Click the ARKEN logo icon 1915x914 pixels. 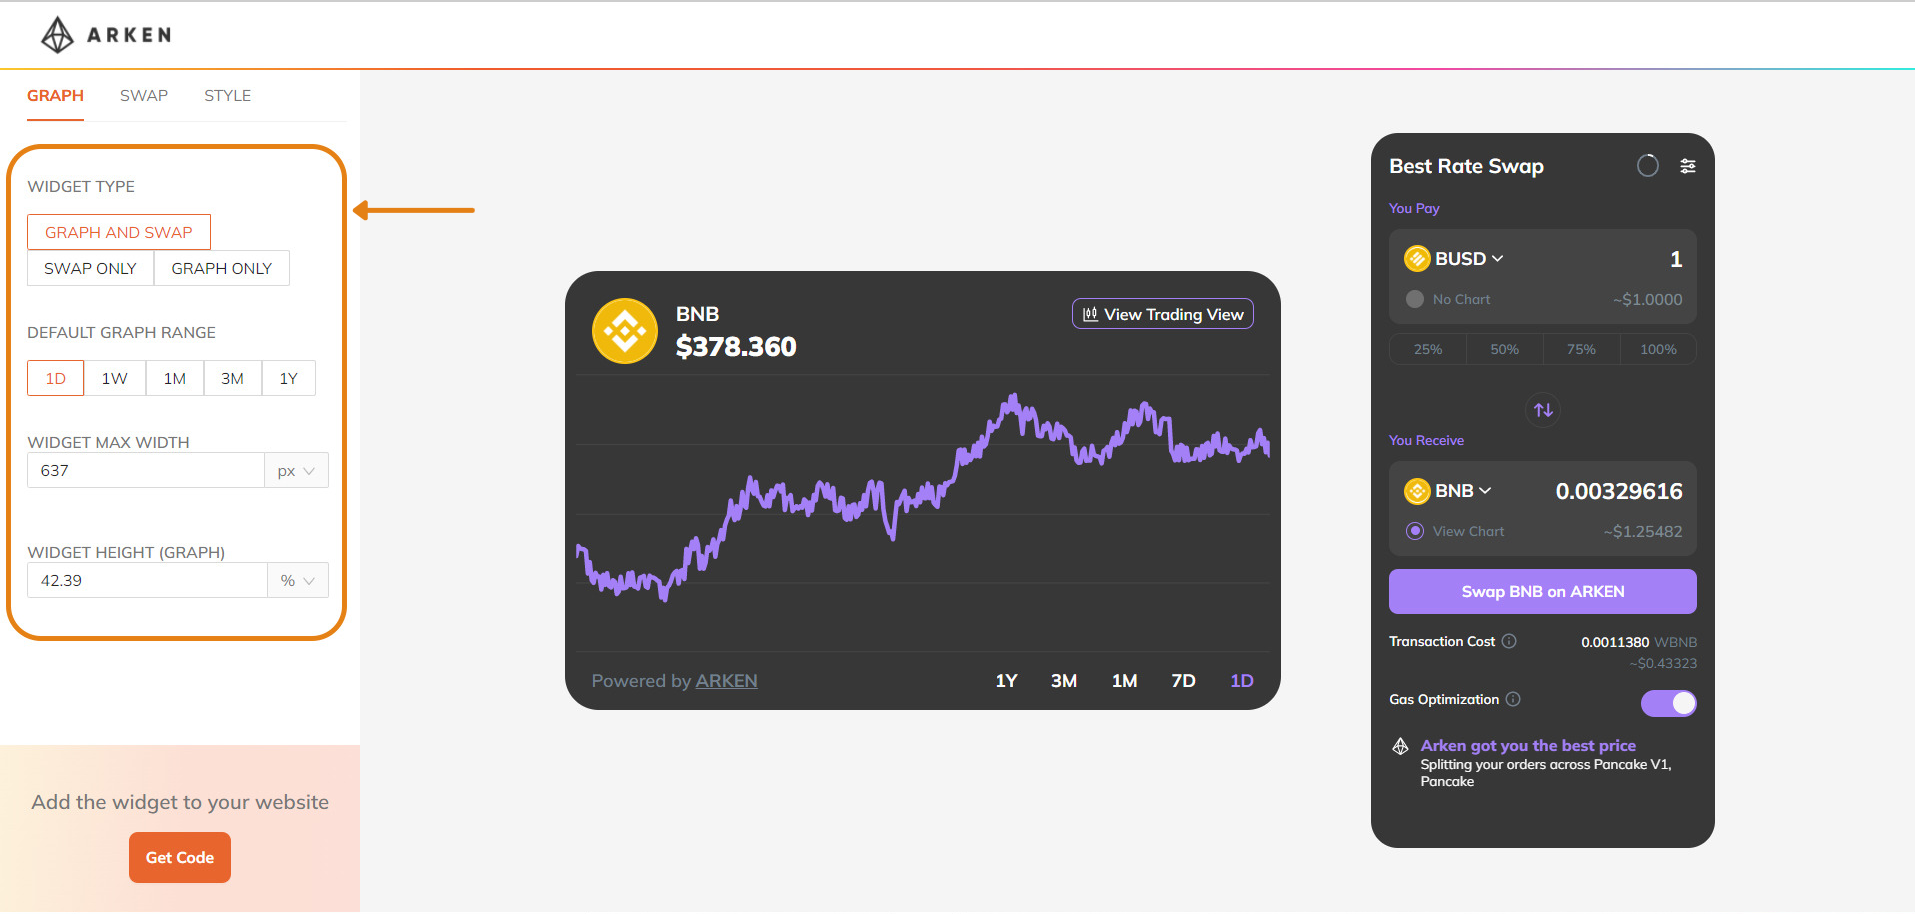coord(57,35)
